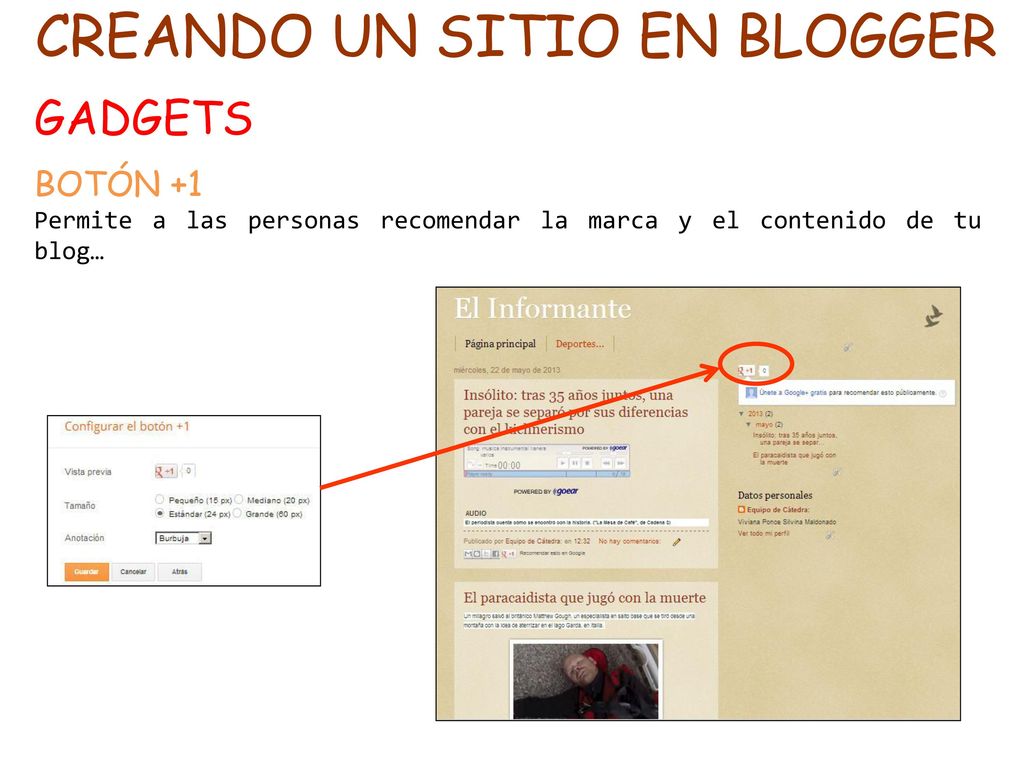Click the No hay comentarios link
The image size is (1024, 768).
[x=630, y=541]
